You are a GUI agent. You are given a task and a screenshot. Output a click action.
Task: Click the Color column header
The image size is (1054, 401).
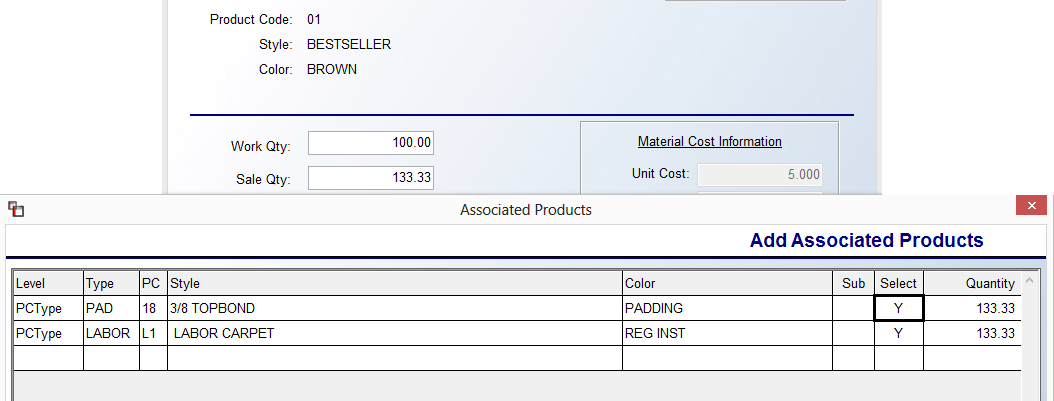[727, 283]
